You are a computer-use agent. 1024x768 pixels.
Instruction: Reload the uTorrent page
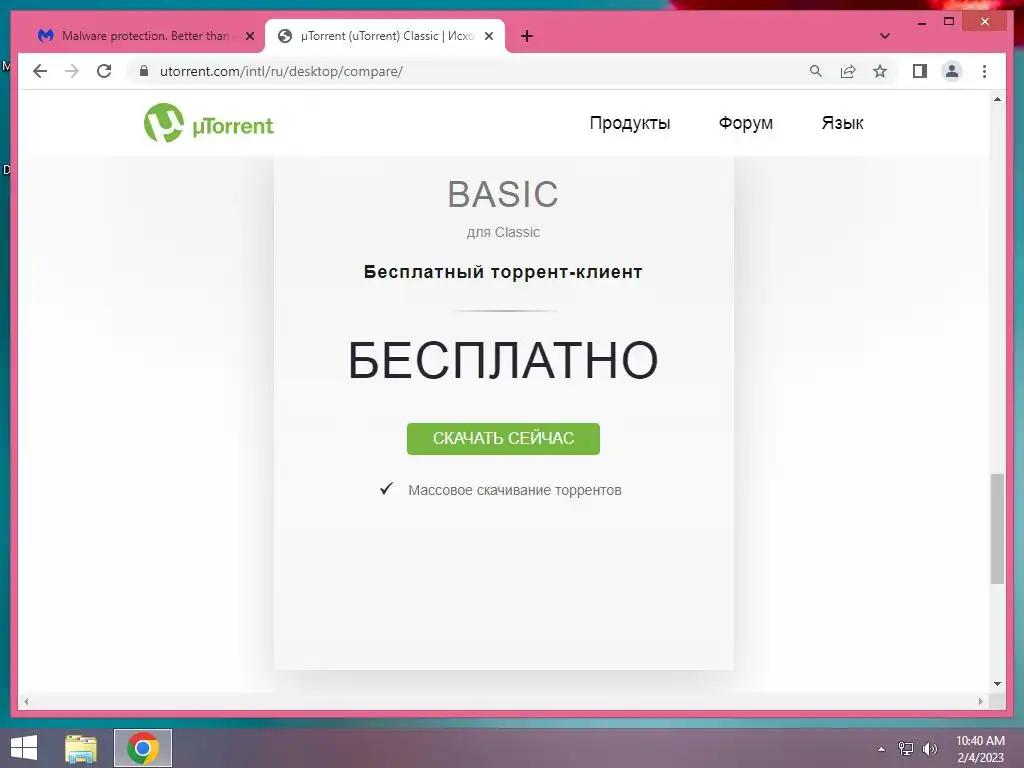(x=104, y=71)
